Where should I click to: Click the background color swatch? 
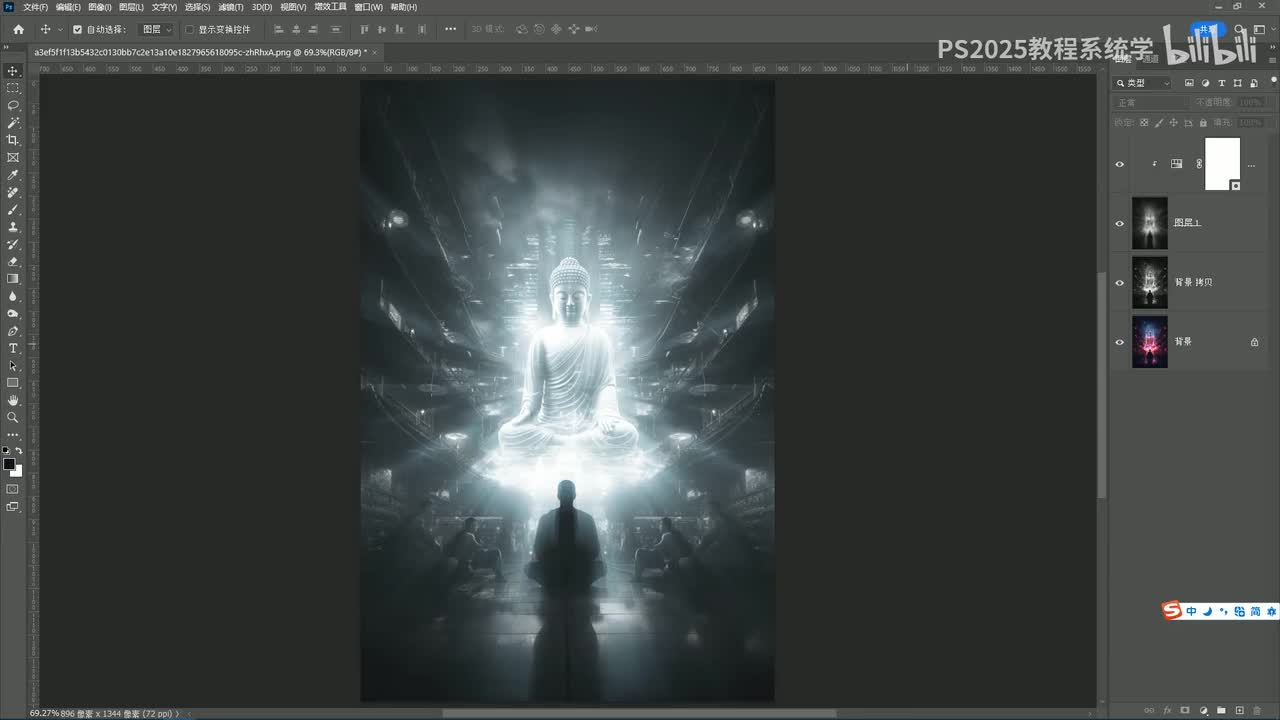click(x=17, y=471)
